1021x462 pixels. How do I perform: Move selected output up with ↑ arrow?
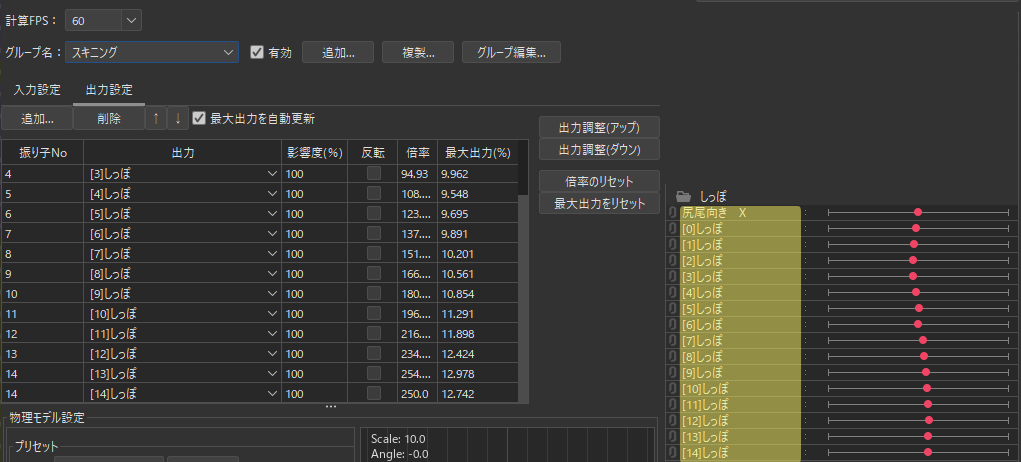coord(155,119)
